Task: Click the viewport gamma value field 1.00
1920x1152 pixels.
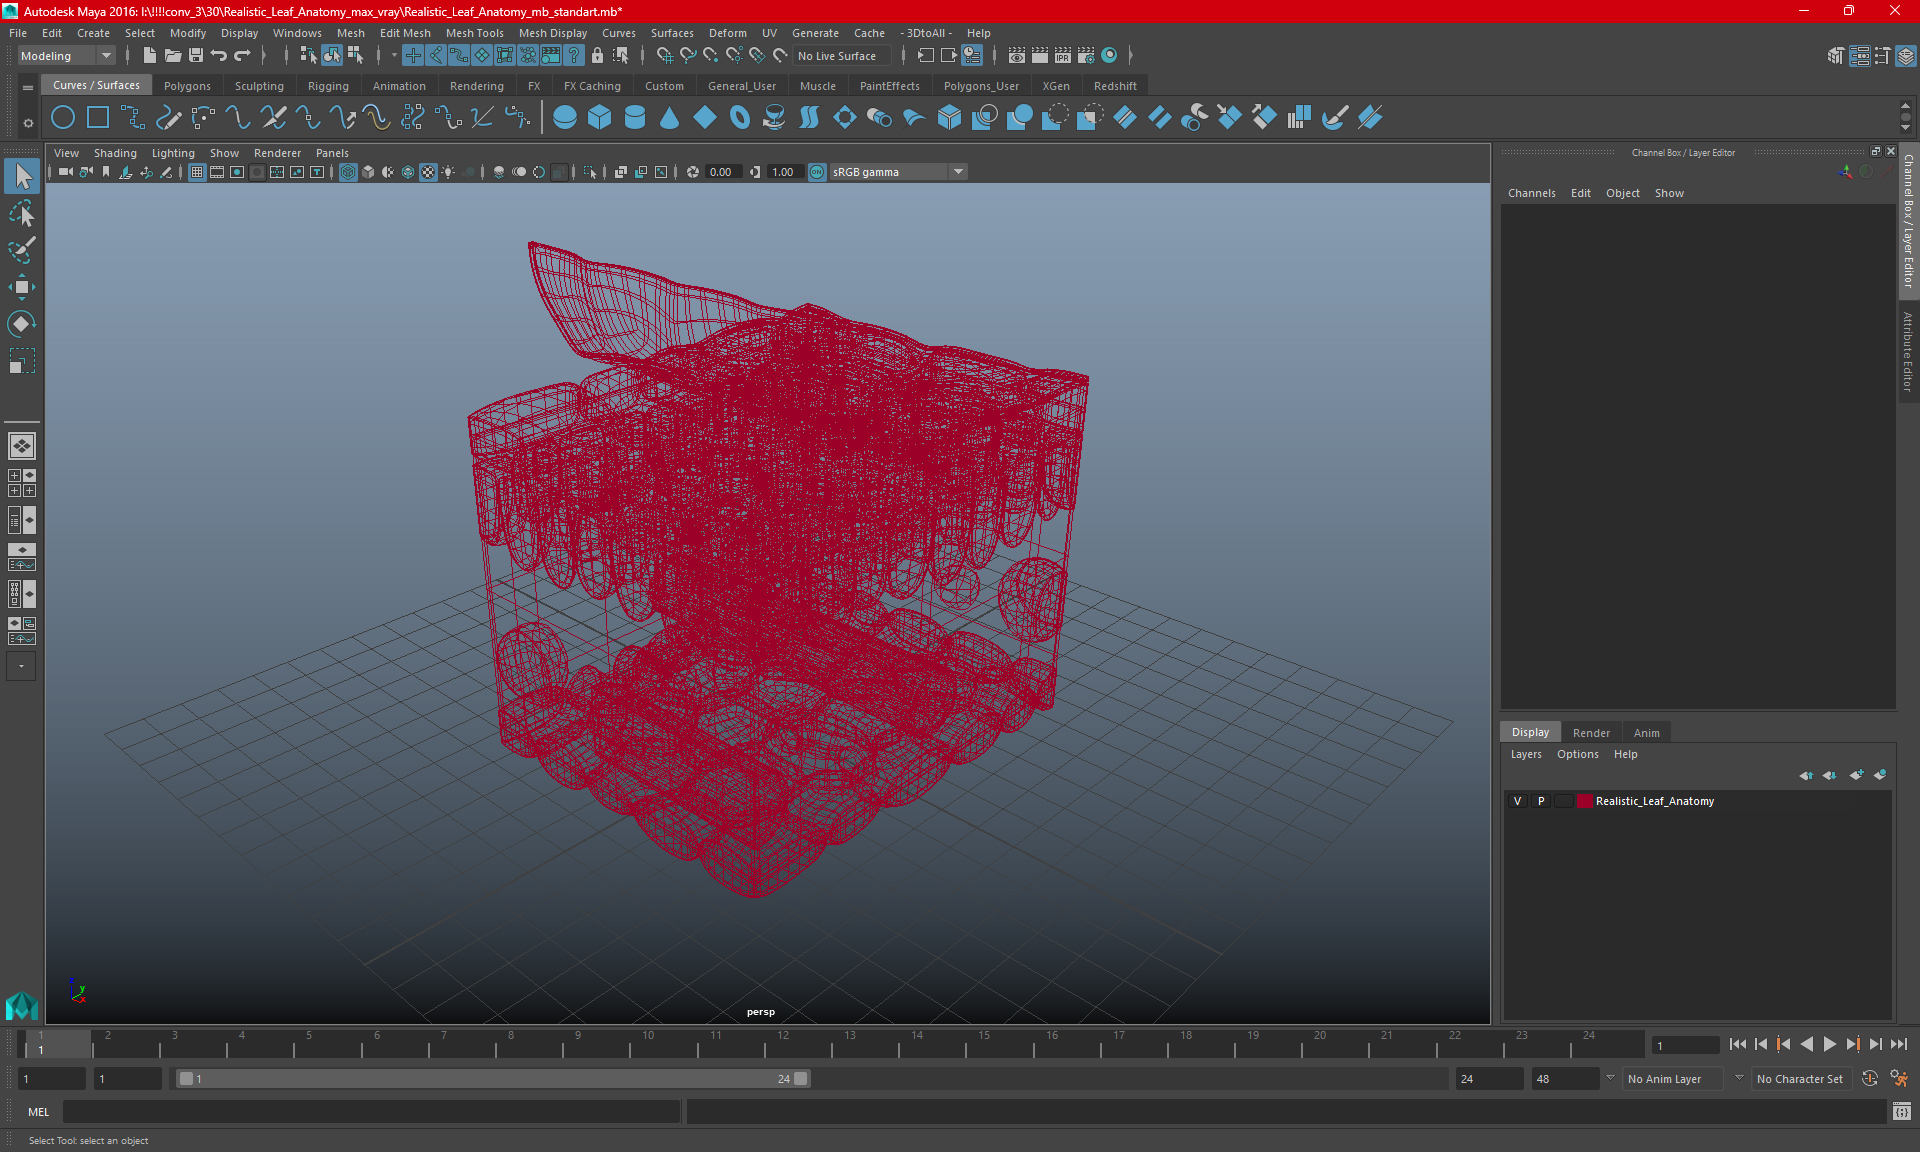Action: click(x=784, y=172)
